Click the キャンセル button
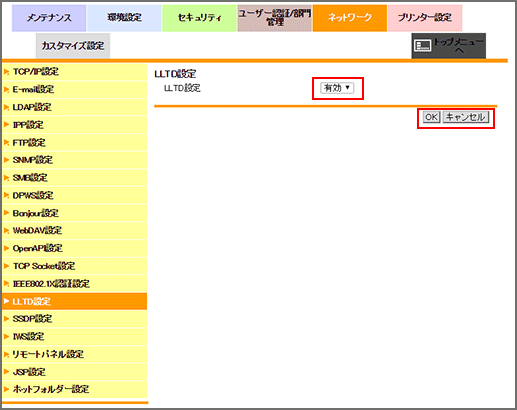 click(466, 117)
